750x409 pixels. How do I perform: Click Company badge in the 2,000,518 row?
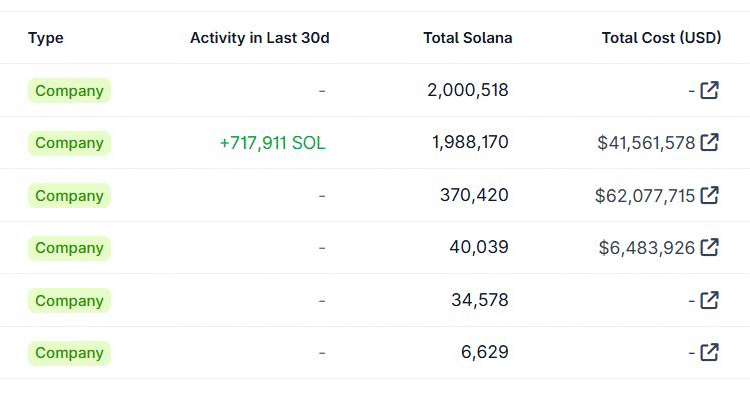click(x=69, y=91)
